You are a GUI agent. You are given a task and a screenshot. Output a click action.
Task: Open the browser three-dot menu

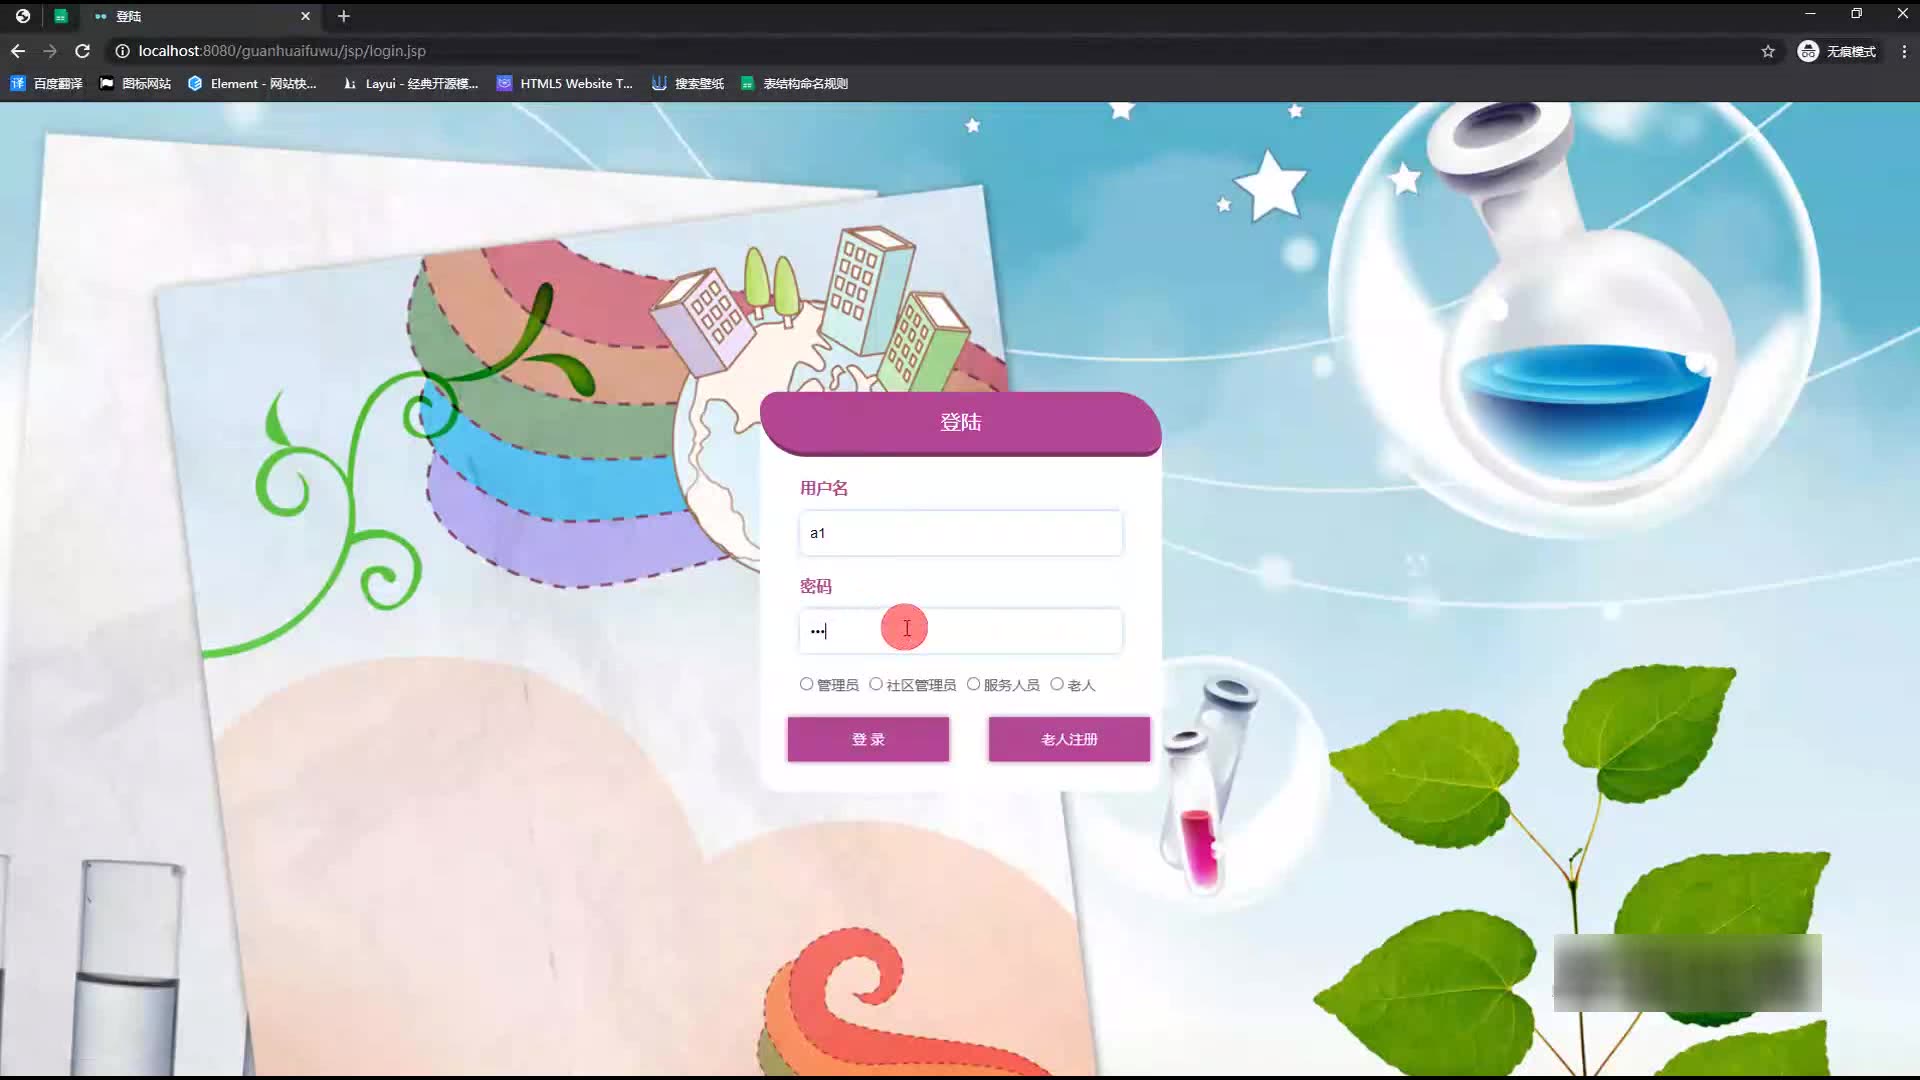tap(1903, 51)
